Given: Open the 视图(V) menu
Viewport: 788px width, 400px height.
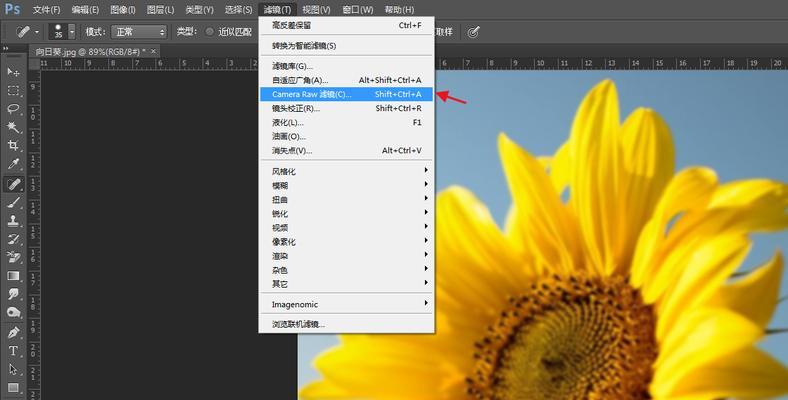Looking at the screenshot, I should click(317, 10).
